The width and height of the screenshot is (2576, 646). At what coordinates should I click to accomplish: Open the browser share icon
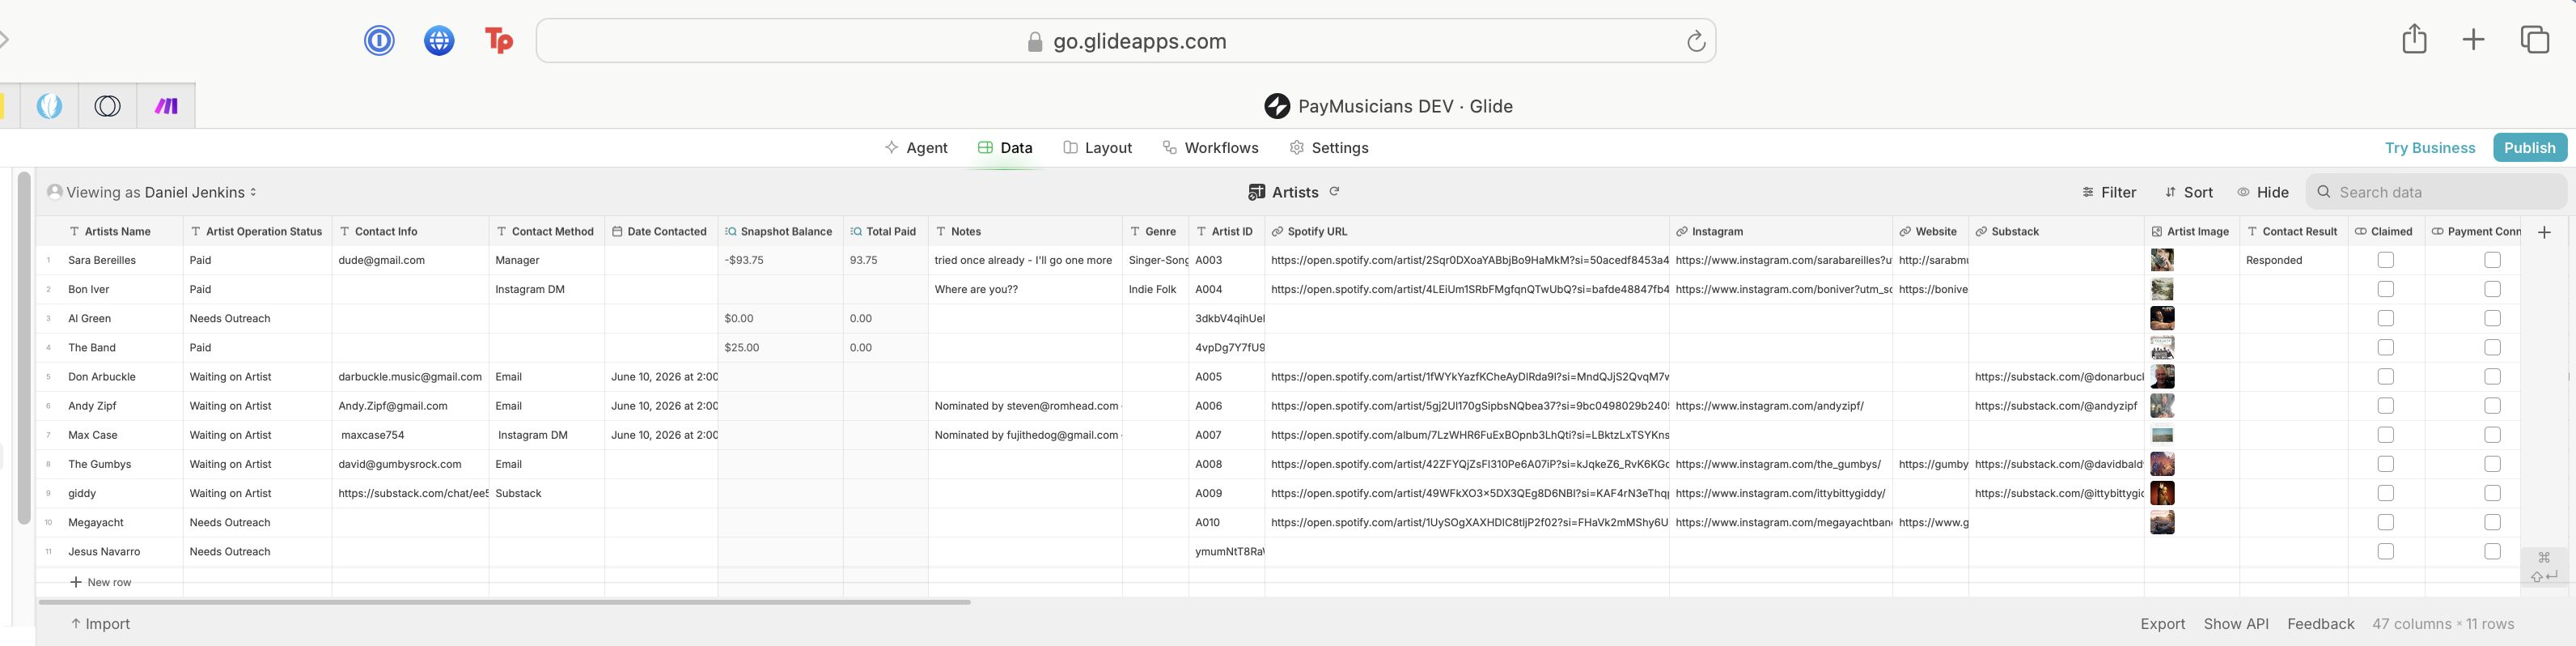[x=2414, y=39]
